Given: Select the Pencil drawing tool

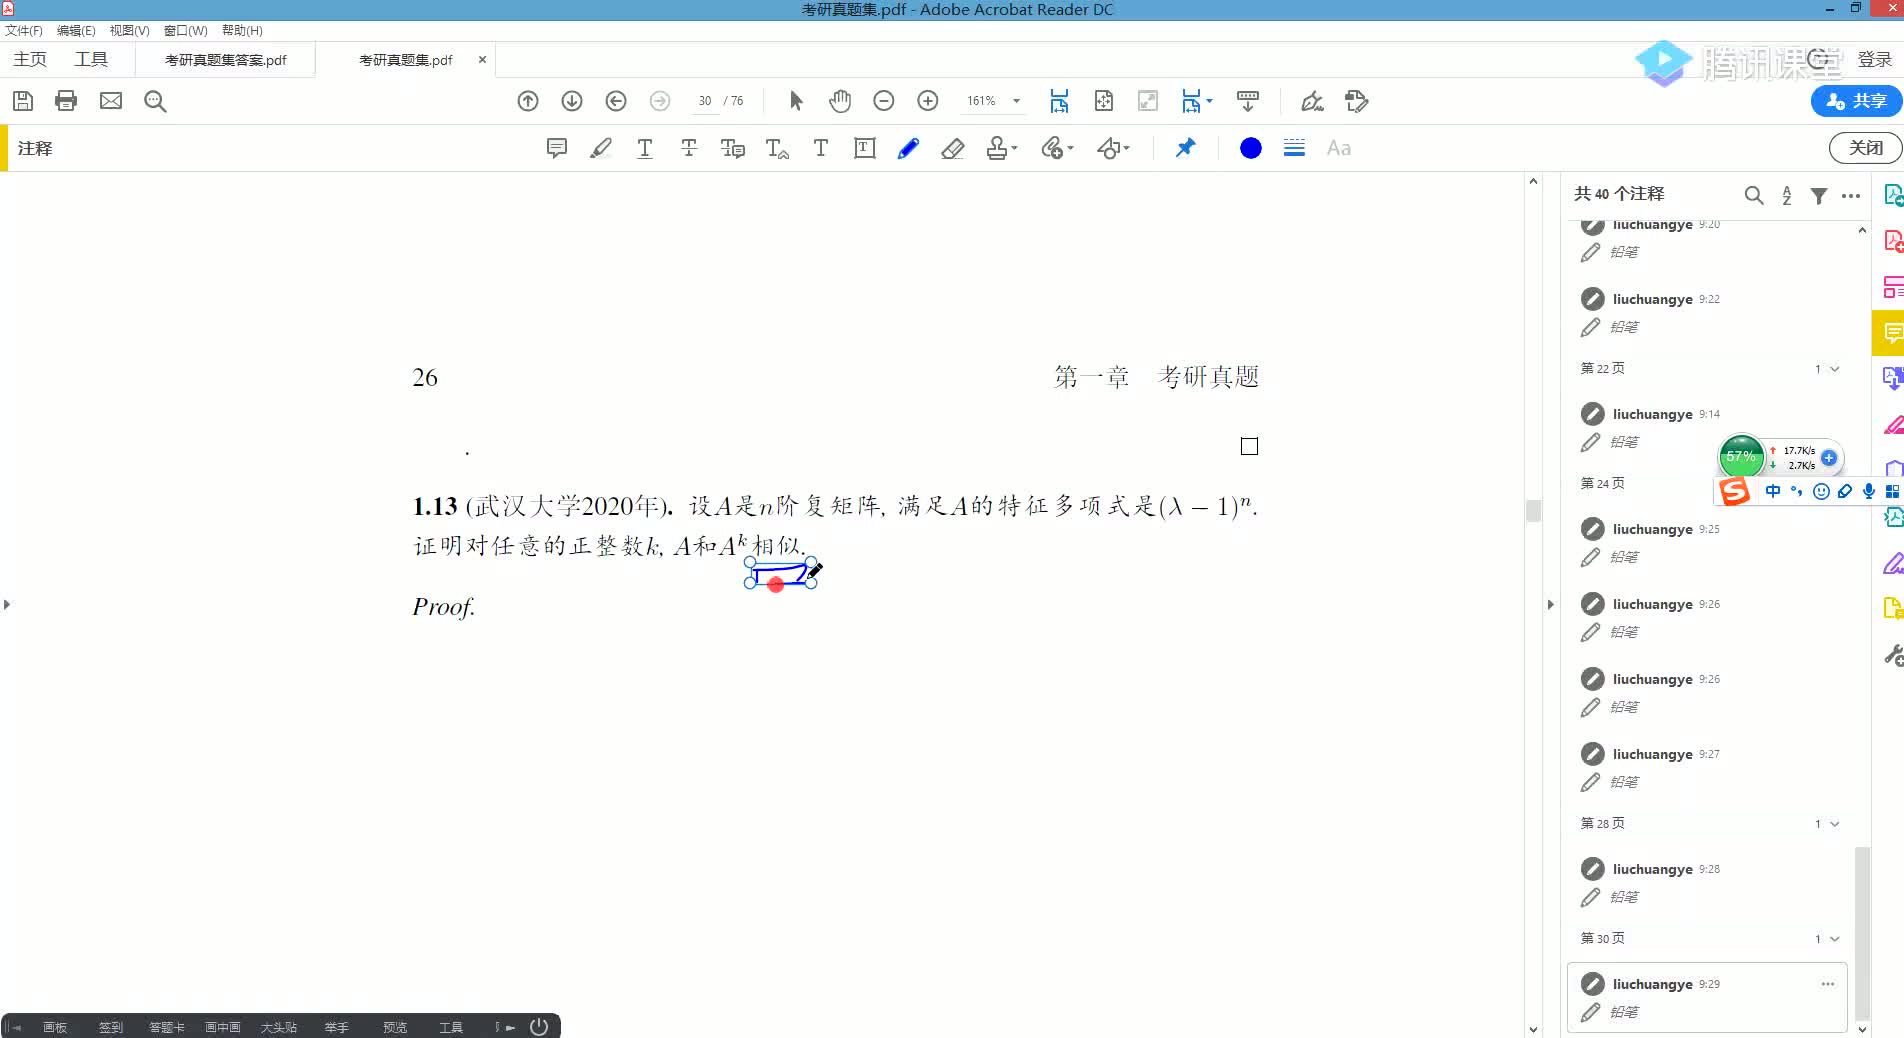Looking at the screenshot, I should [x=908, y=148].
